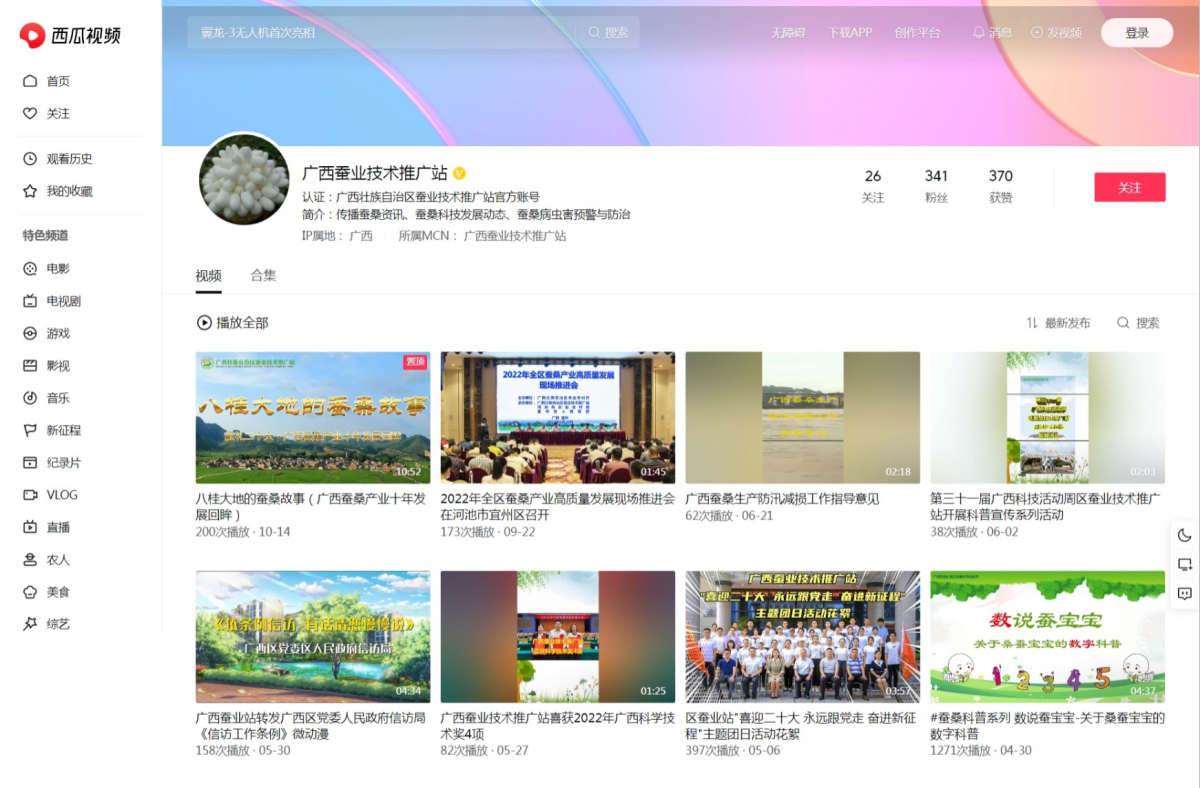This screenshot has width=1200, height=788.
Task: Click the top search input field
Action: 380,33
